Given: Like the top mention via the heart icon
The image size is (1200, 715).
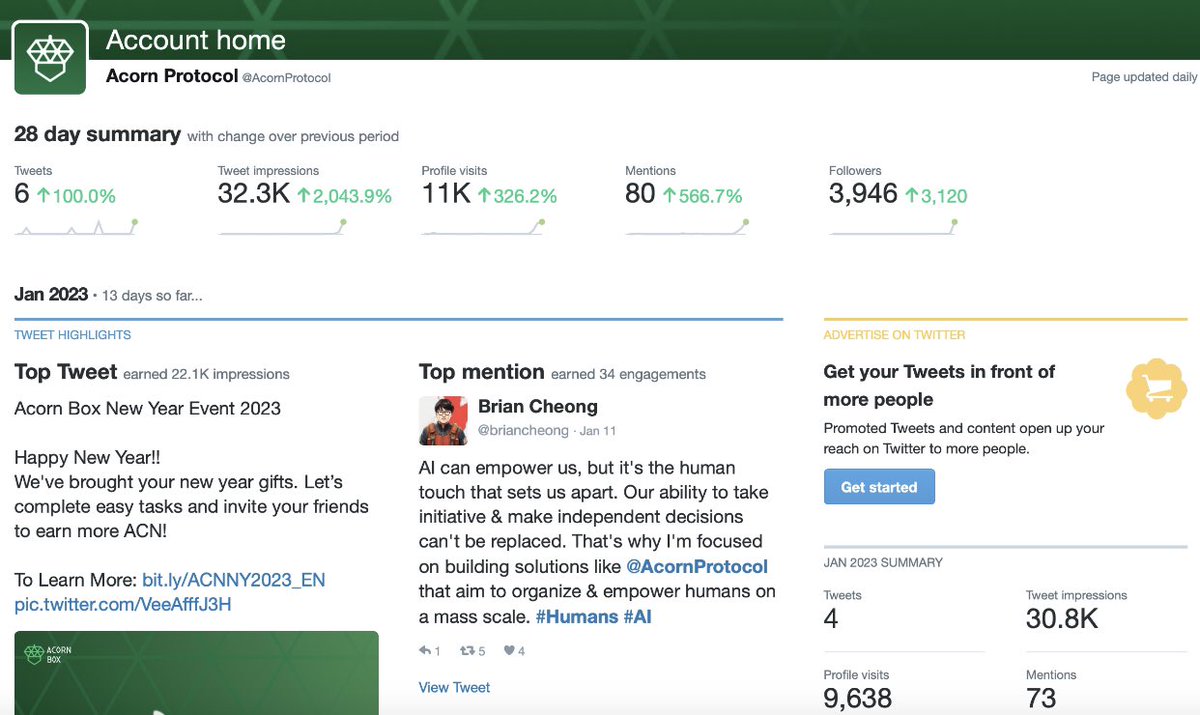Looking at the screenshot, I should pos(509,651).
